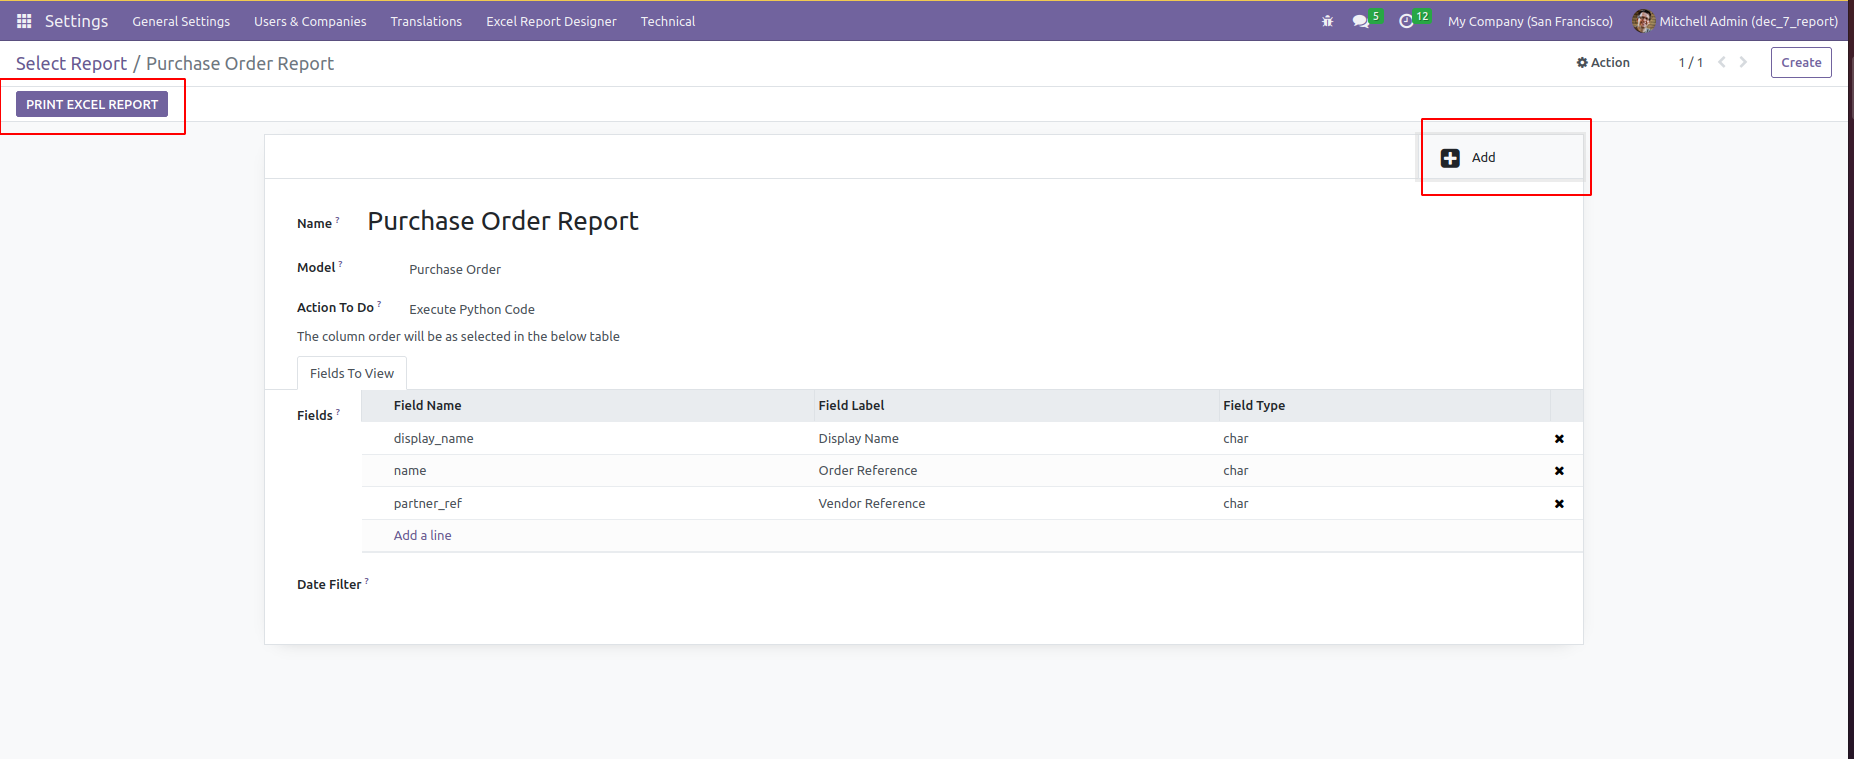Image resolution: width=1854 pixels, height=759 pixels.
Task: Open the My Company switcher
Action: click(1530, 21)
